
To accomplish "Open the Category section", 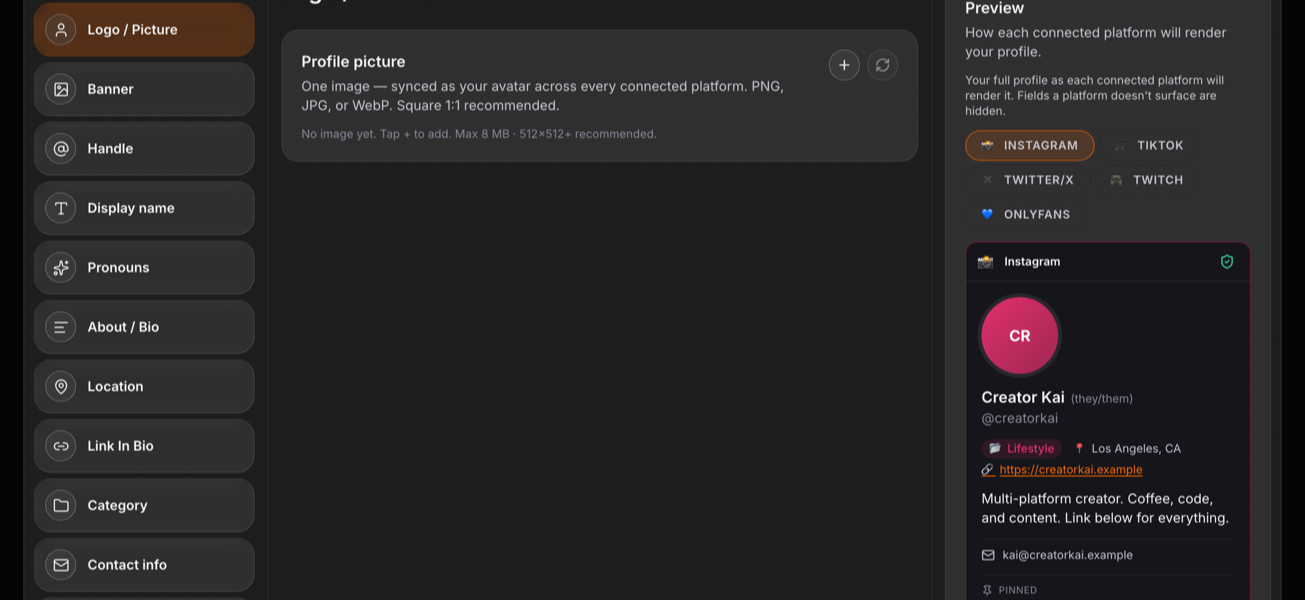I will 144,506.
